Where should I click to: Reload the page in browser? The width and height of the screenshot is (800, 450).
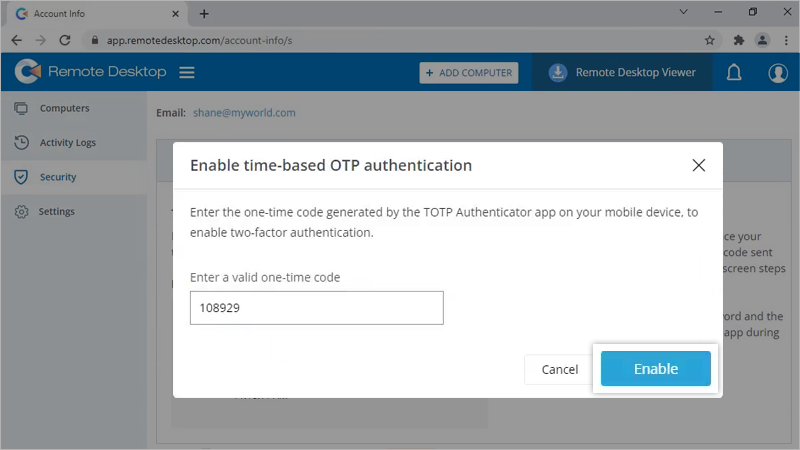point(65,40)
